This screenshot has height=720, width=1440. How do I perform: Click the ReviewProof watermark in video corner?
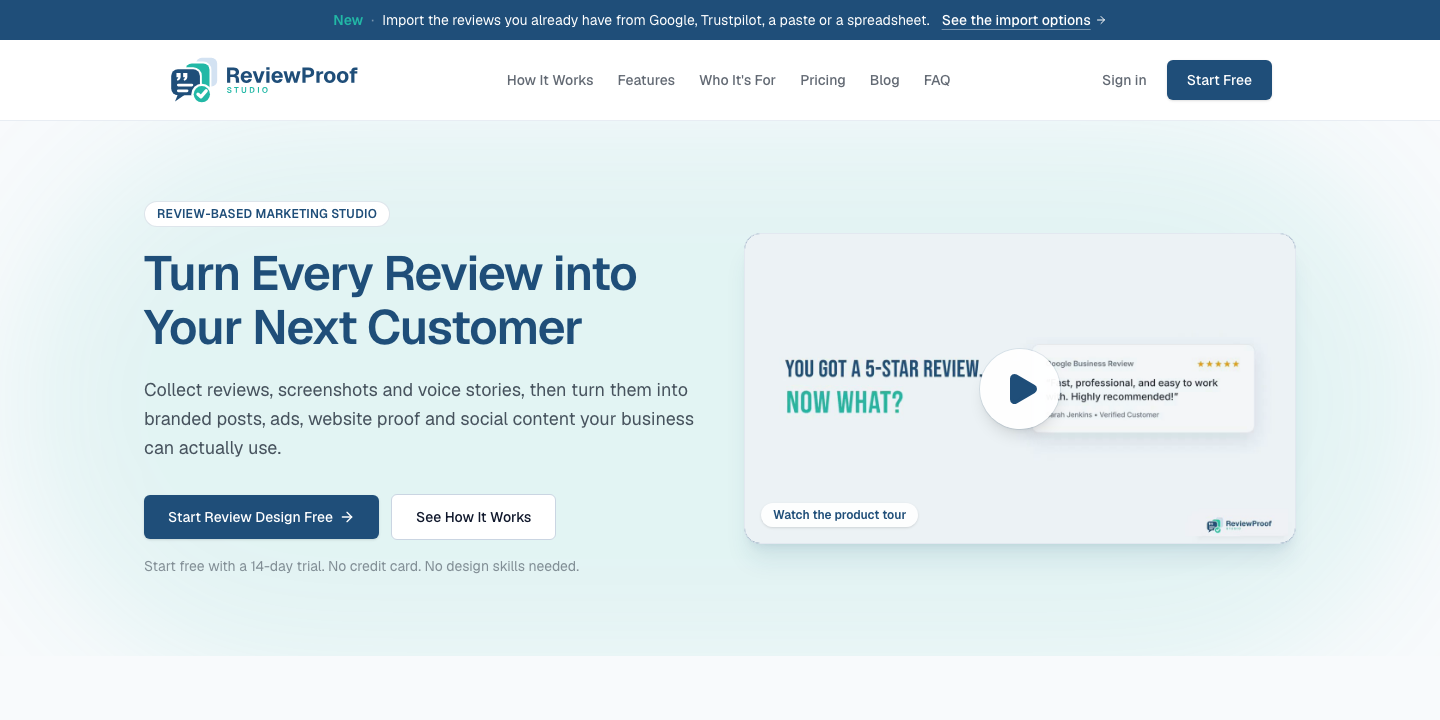click(1239, 525)
